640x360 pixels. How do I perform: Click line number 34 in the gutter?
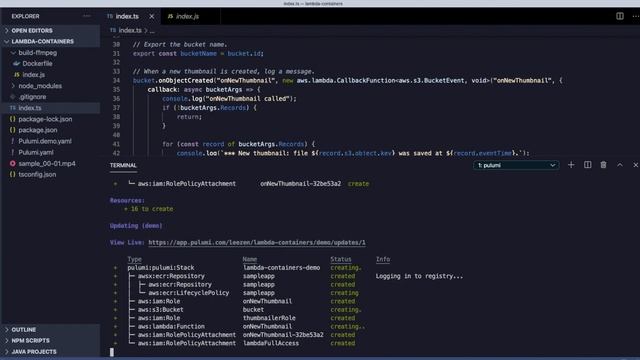pyautogui.click(x=116, y=80)
